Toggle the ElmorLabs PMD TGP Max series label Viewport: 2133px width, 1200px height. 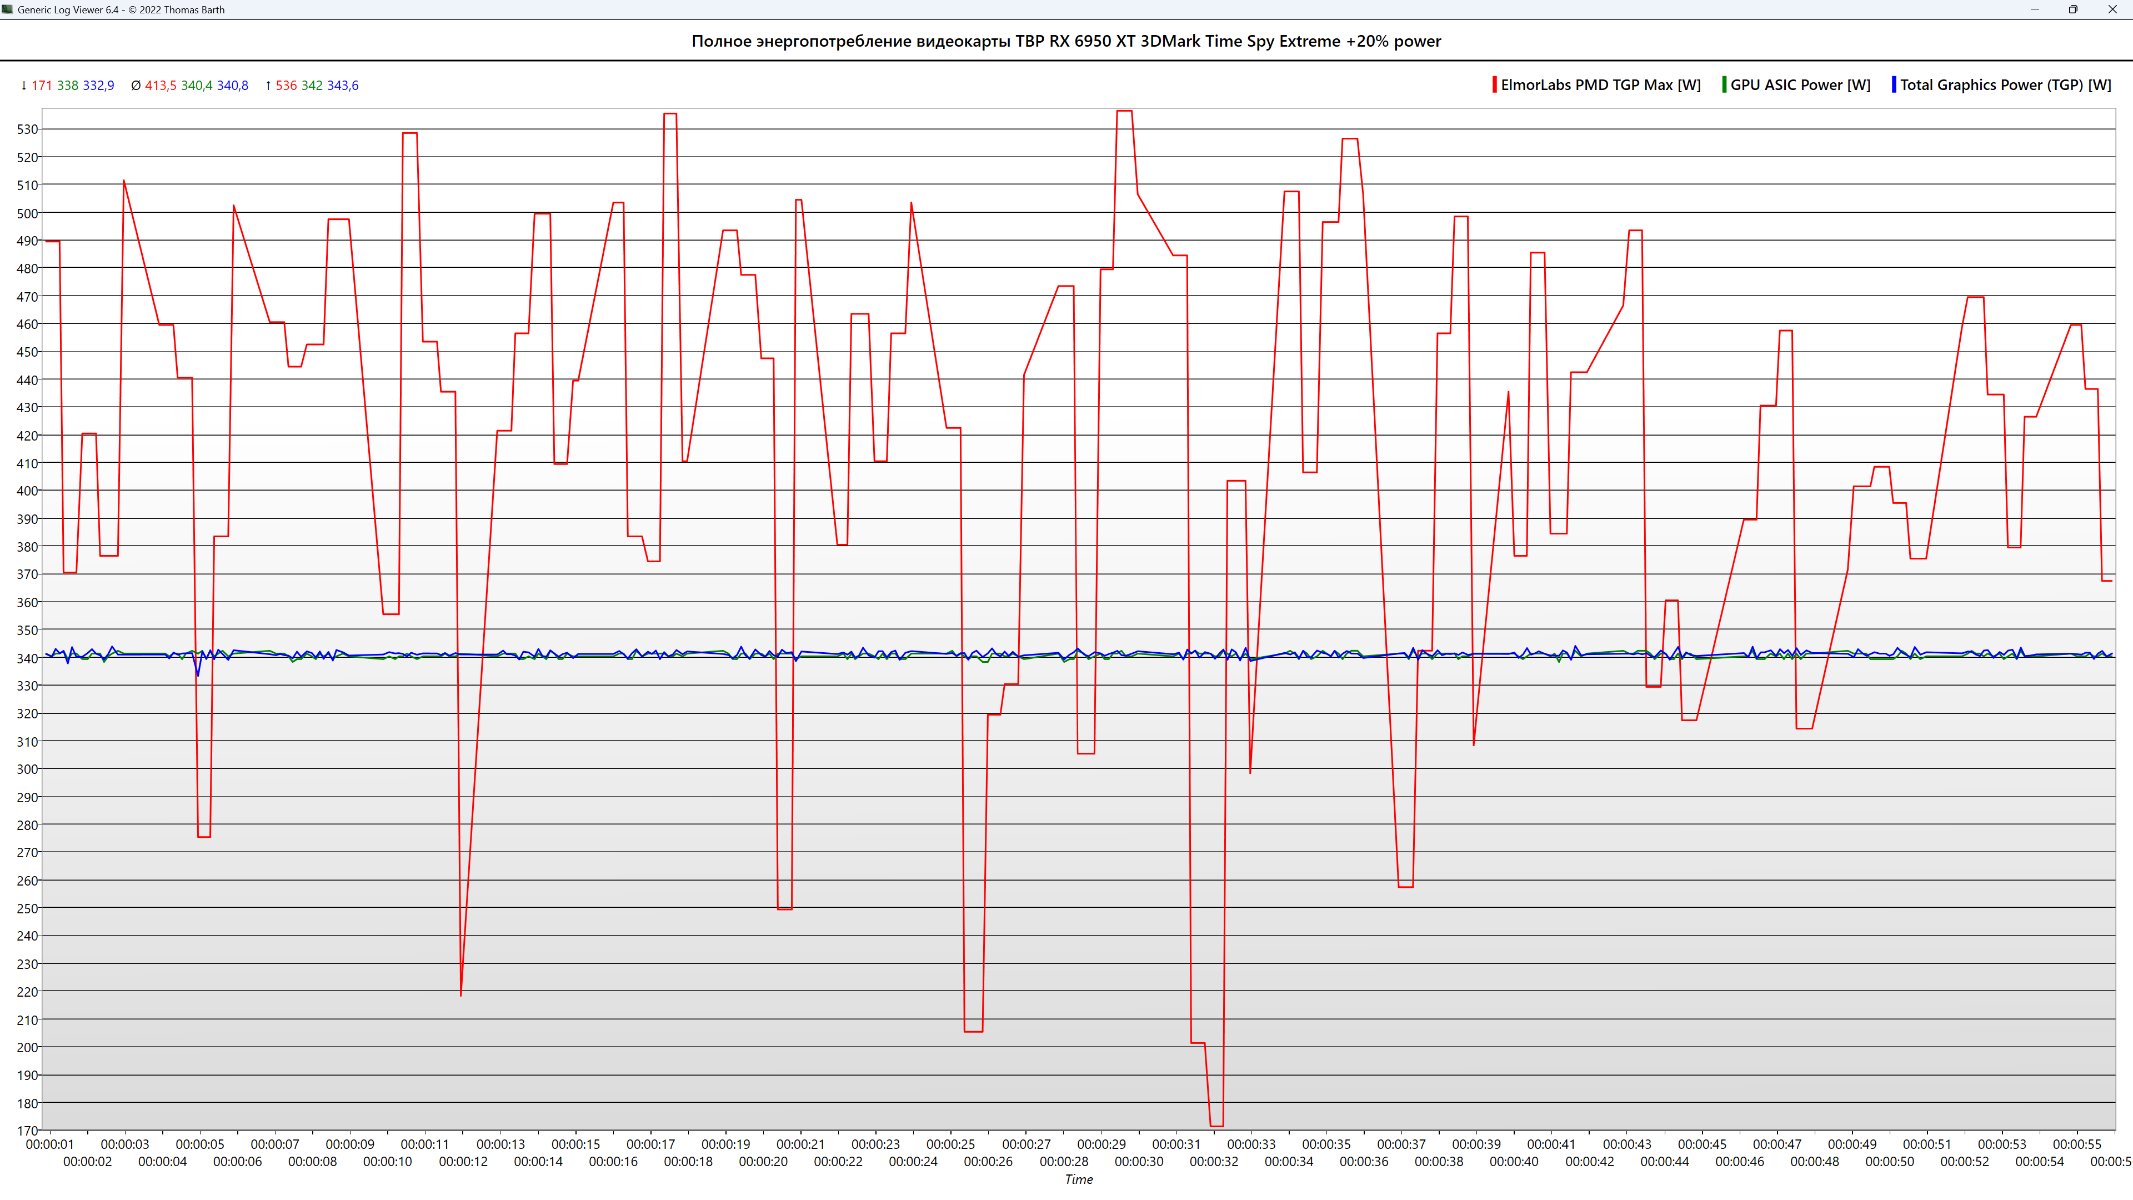click(x=1601, y=85)
